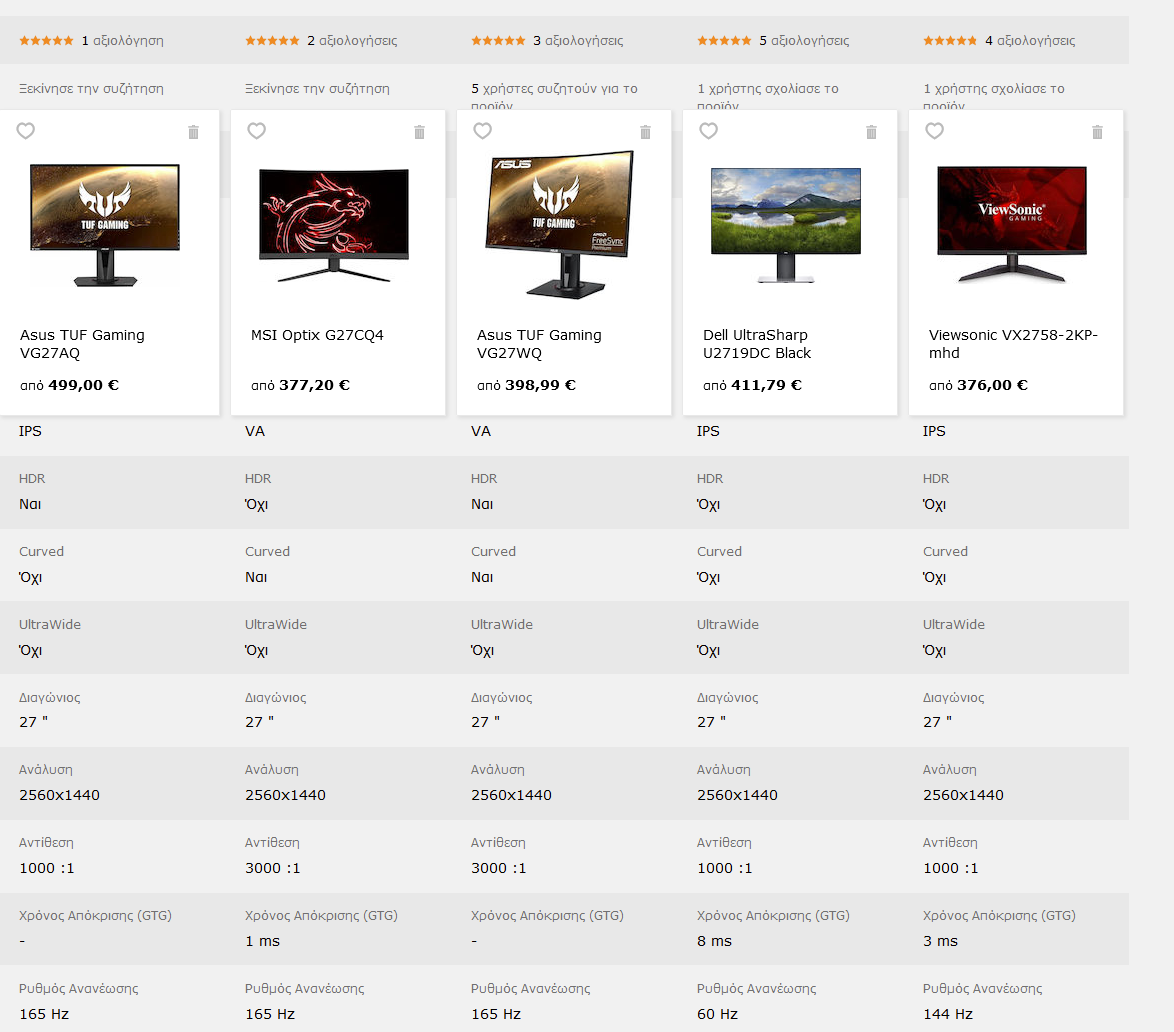Image resolution: width=1174 pixels, height=1032 pixels.
Task: Delete Viewsonic VX2758-2KP-mhd from comparison
Action: (x=1098, y=132)
